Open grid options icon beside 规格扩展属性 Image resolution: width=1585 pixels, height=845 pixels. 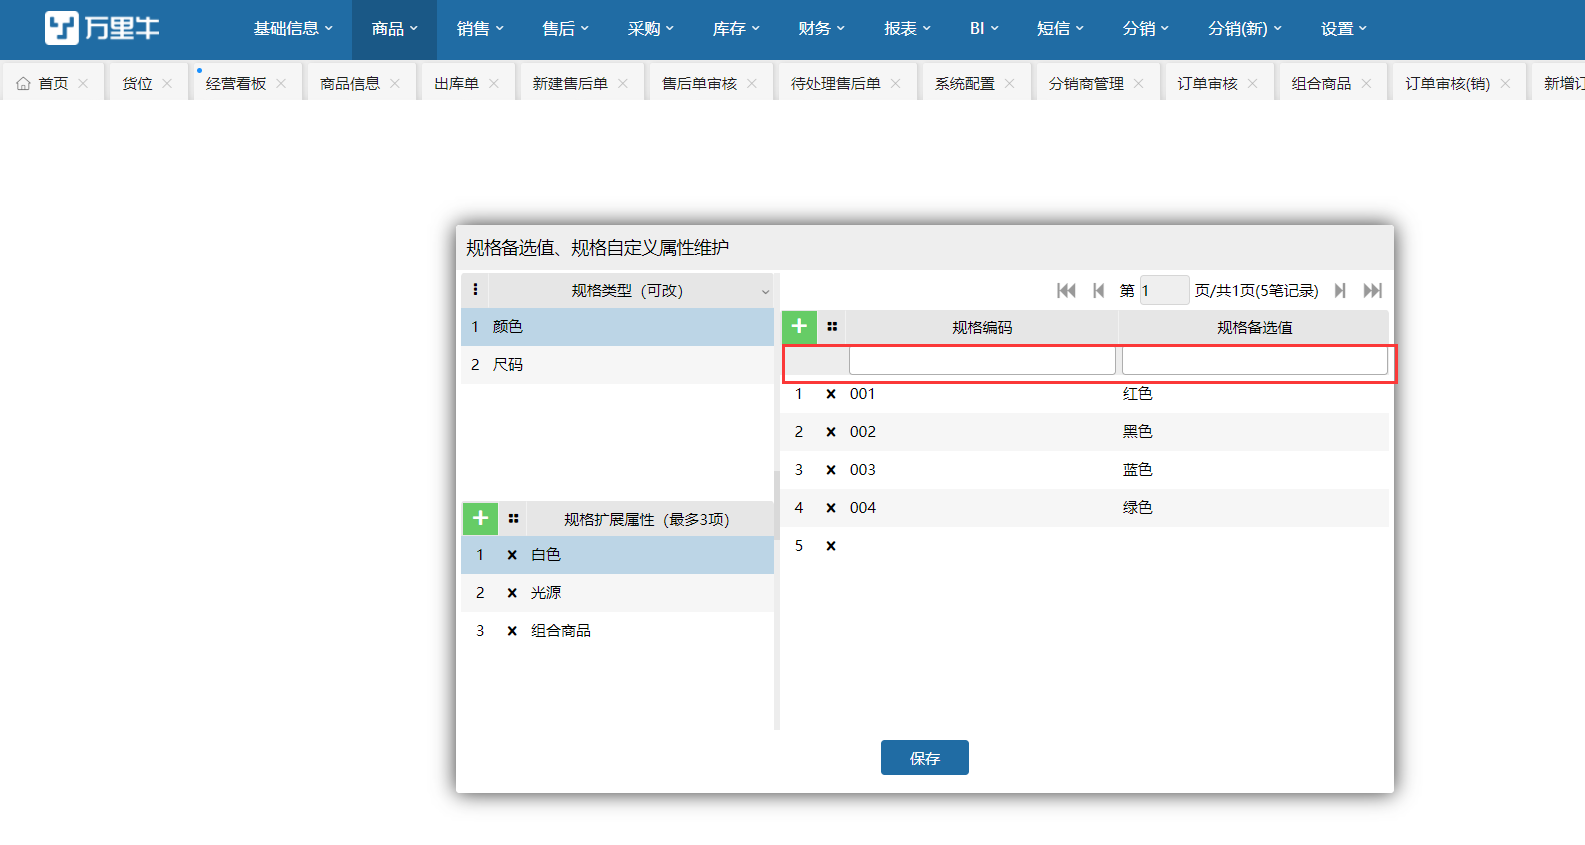click(x=513, y=519)
